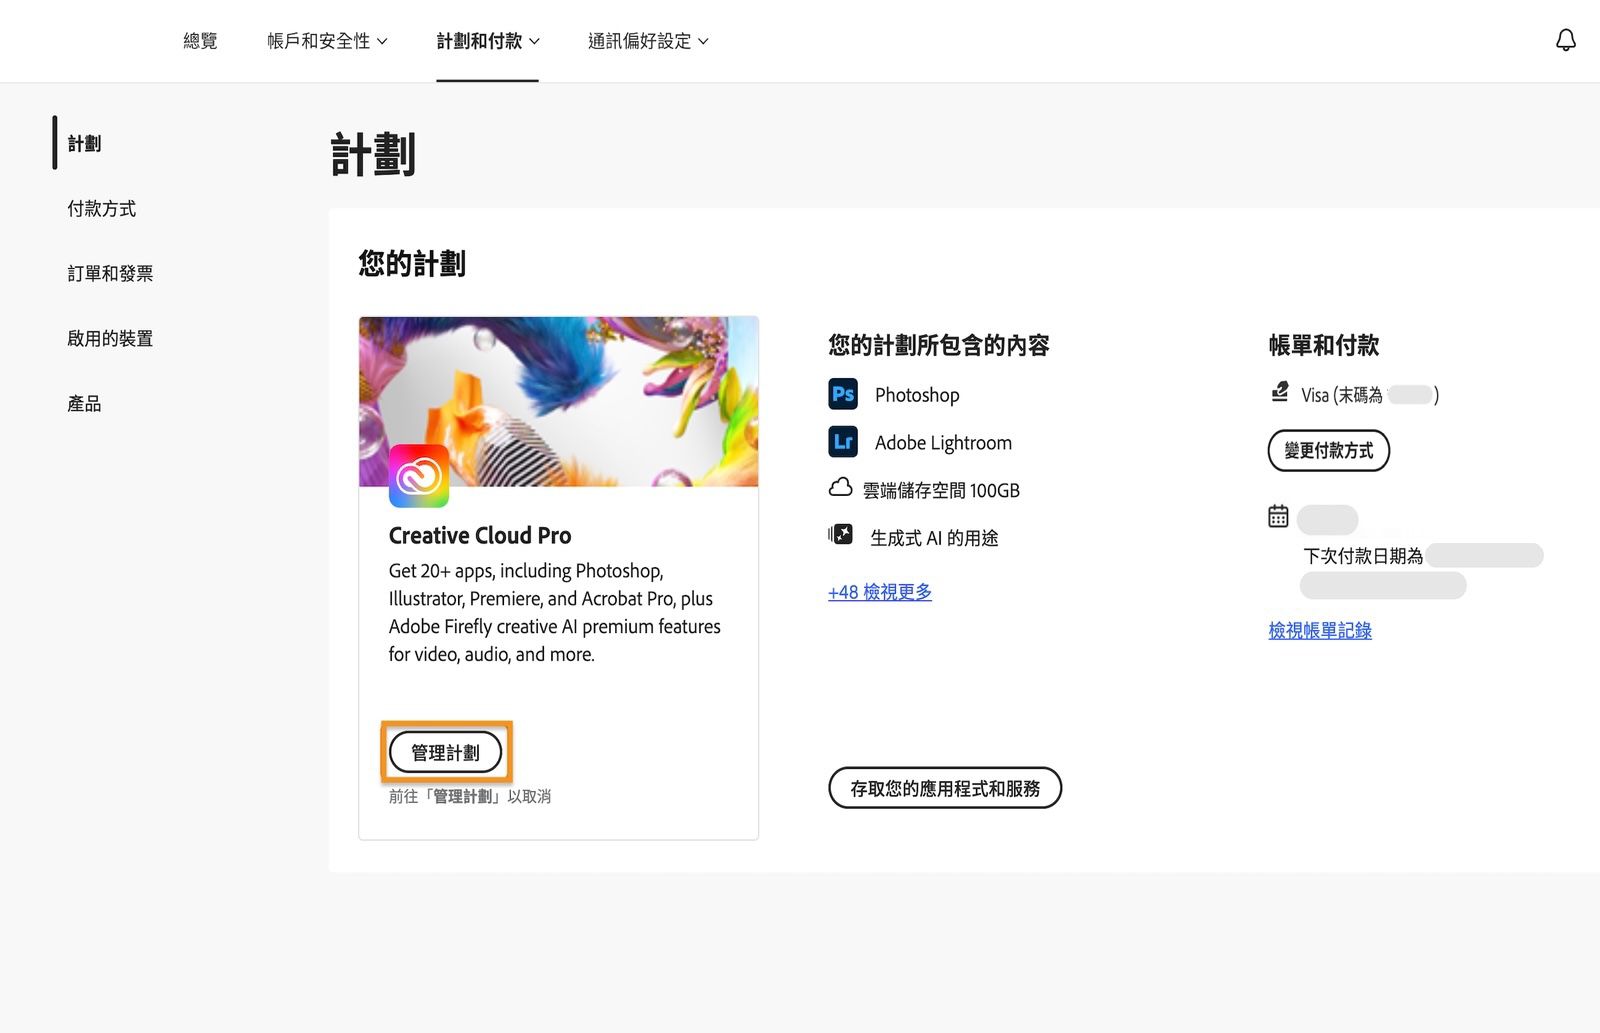This screenshot has width=1600, height=1033.
Task: Click the 您的計劃 section heading
Action: (x=412, y=263)
